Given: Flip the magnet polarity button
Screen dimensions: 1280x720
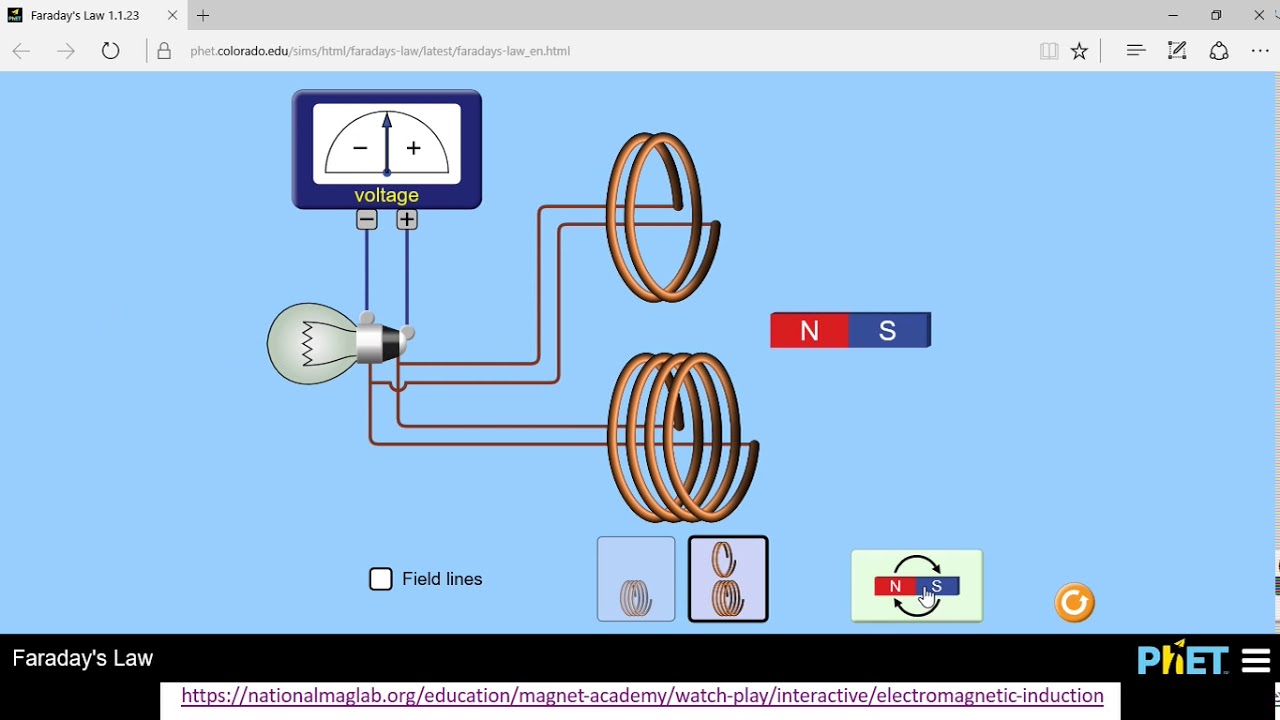Looking at the screenshot, I should 917,586.
